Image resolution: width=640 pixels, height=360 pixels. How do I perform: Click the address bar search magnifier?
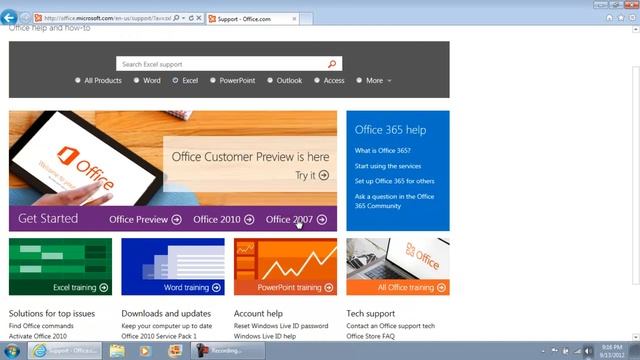coord(176,18)
